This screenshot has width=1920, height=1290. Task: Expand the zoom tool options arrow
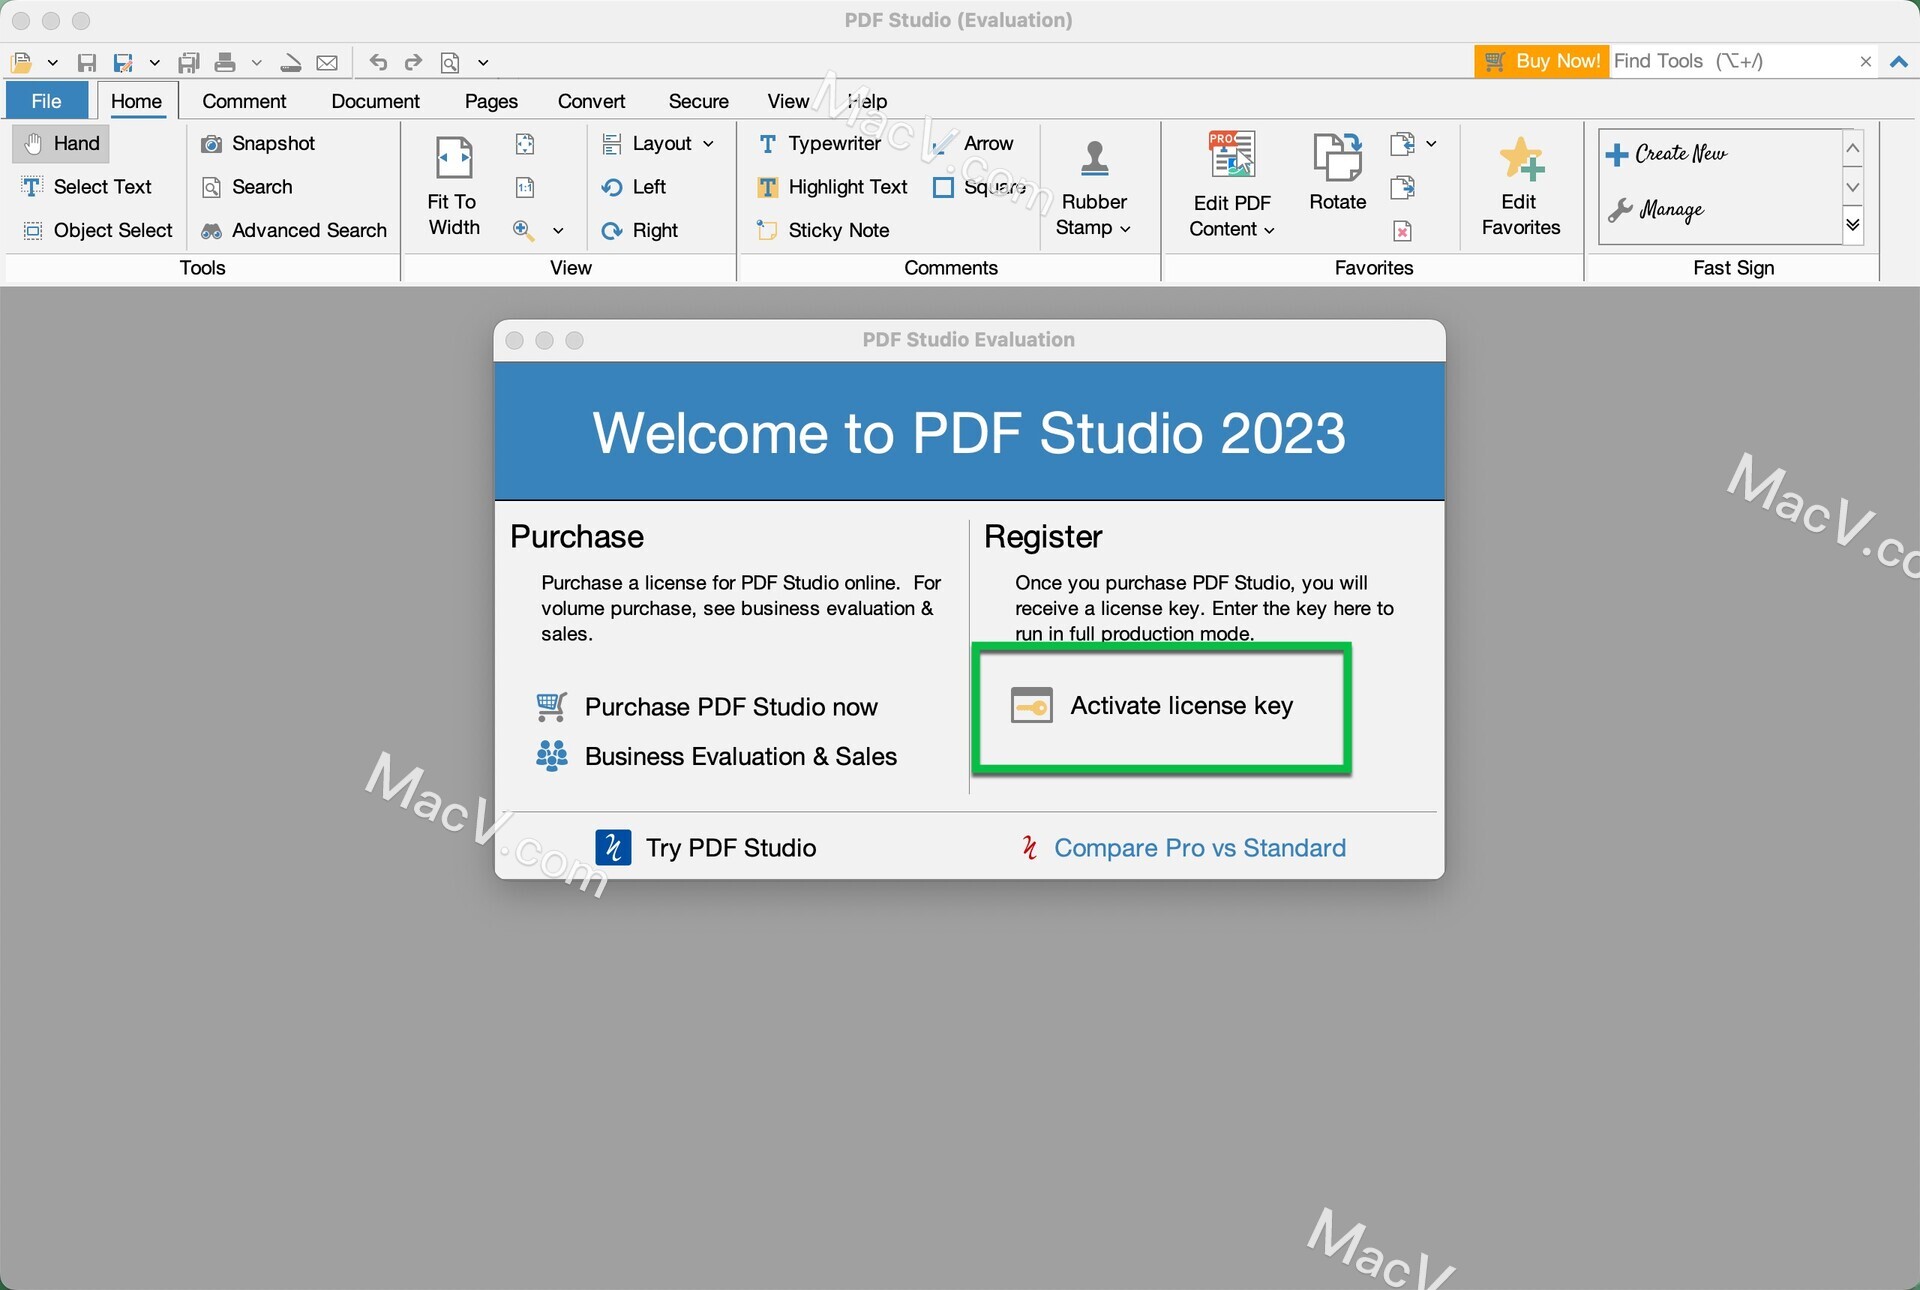[x=558, y=231]
